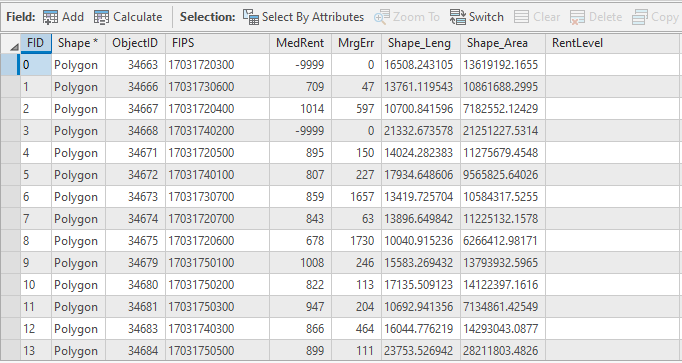Viewport: 682px width, 363px height.
Task: Click FIPS value 17031740200
Action: (201, 131)
